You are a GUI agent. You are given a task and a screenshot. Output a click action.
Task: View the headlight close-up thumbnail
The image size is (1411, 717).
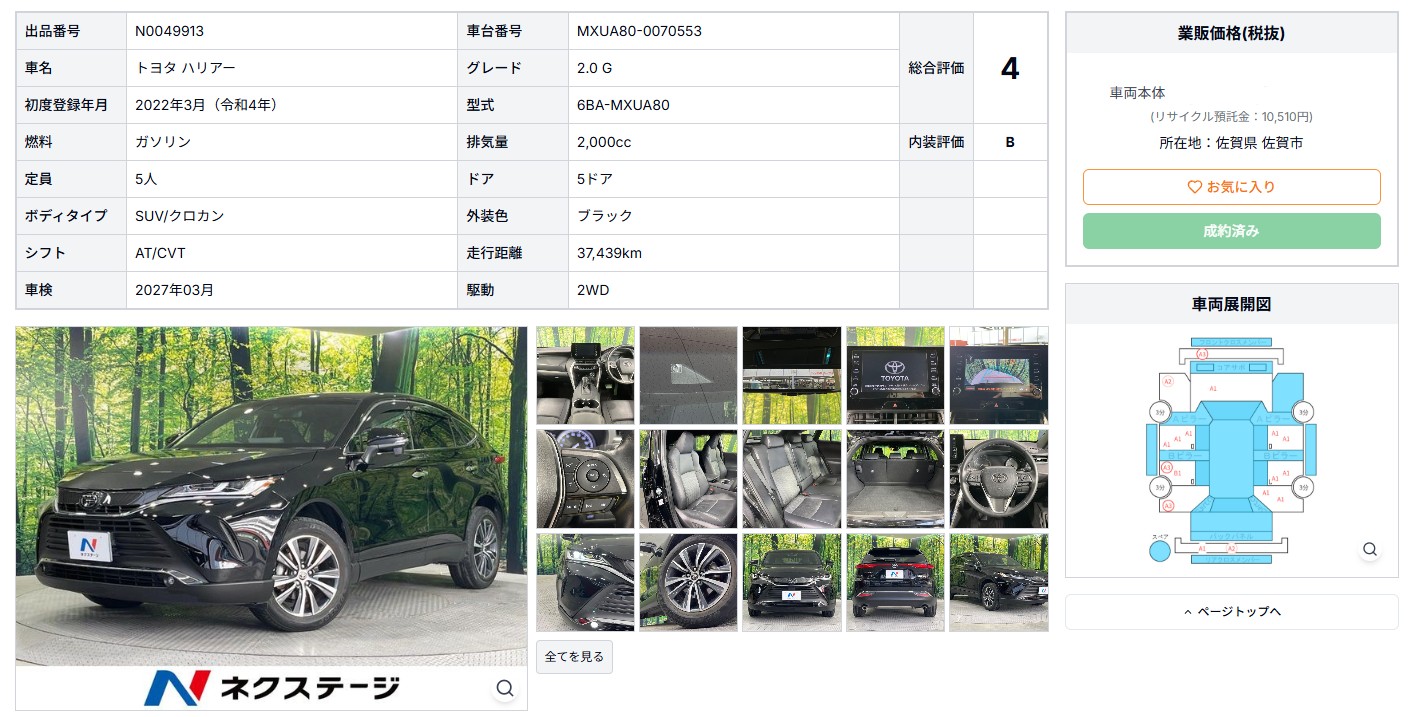(x=585, y=582)
